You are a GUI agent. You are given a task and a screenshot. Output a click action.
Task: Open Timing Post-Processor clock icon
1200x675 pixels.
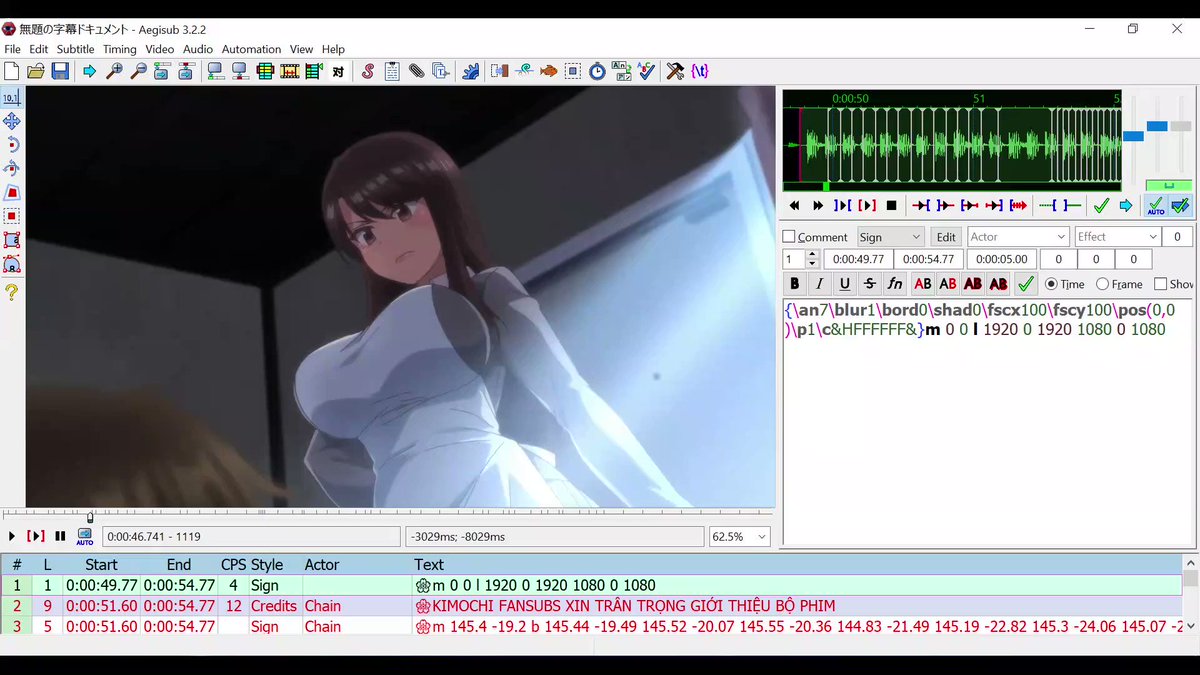[597, 71]
